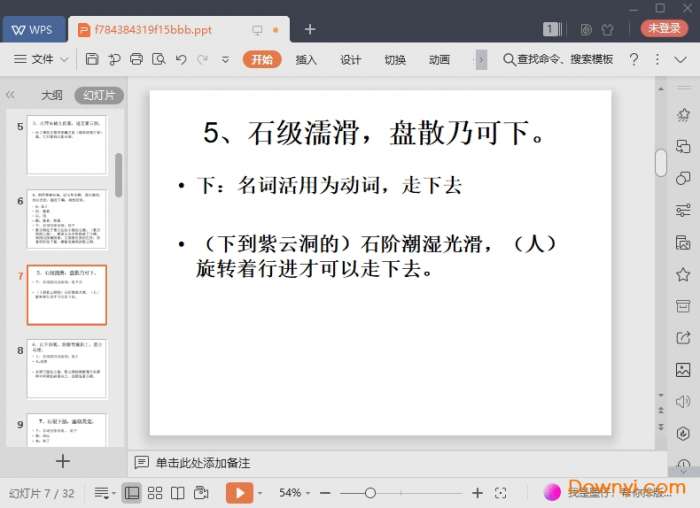Switch to the 插入 tab
Viewport: 700px width, 508px height.
pyautogui.click(x=306, y=59)
